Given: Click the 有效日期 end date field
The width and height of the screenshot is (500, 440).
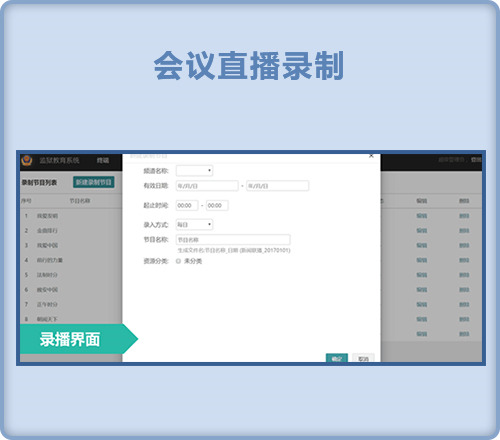Looking at the screenshot, I should click(277, 186).
